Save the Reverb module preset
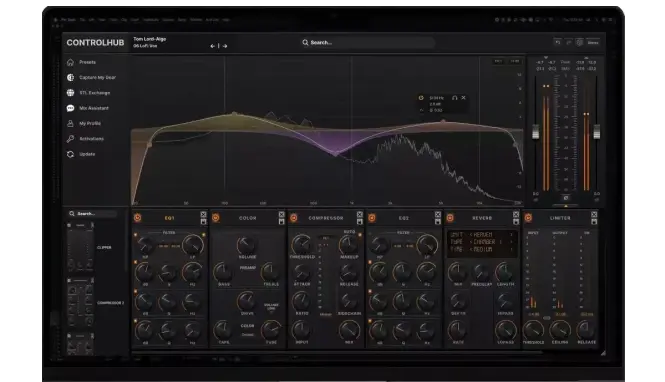 pos(516,221)
